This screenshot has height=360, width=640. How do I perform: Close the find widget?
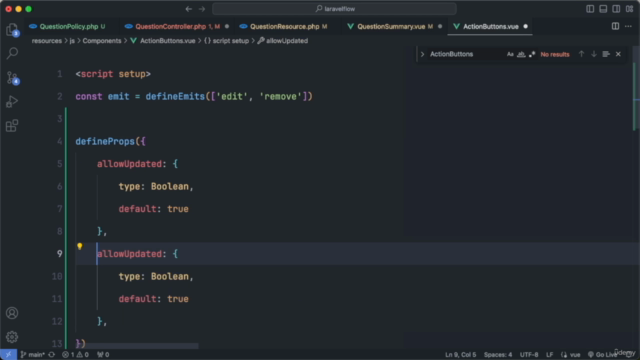point(618,54)
